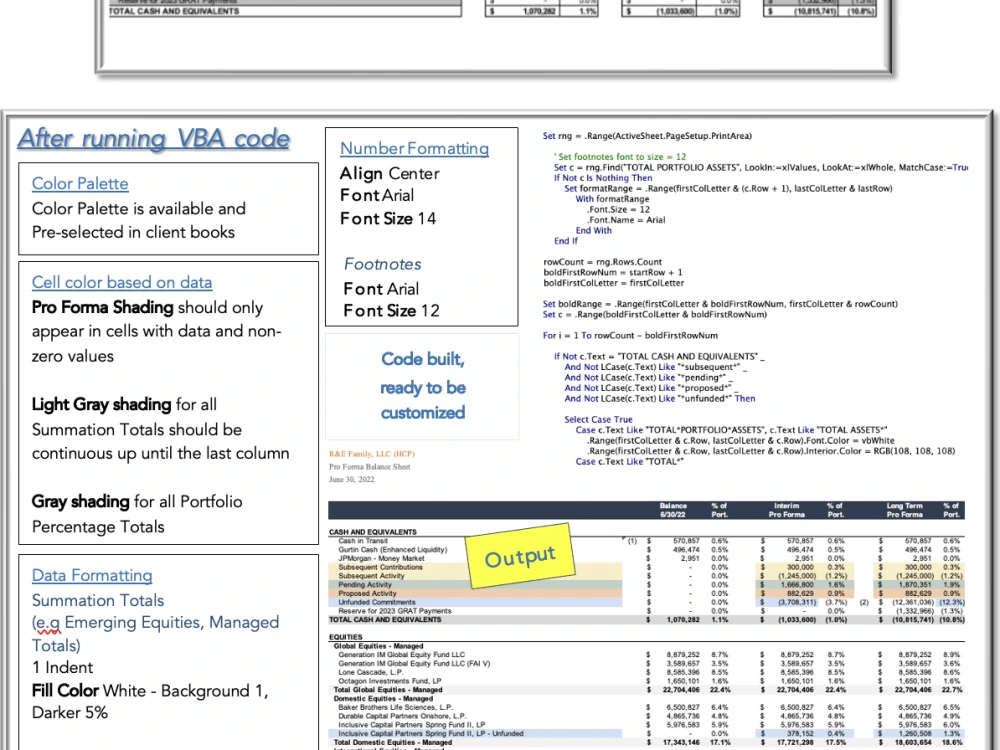Select the "rowCount = rng.Rows.Count" code line
This screenshot has height=750, width=1000.
click(x=603, y=262)
